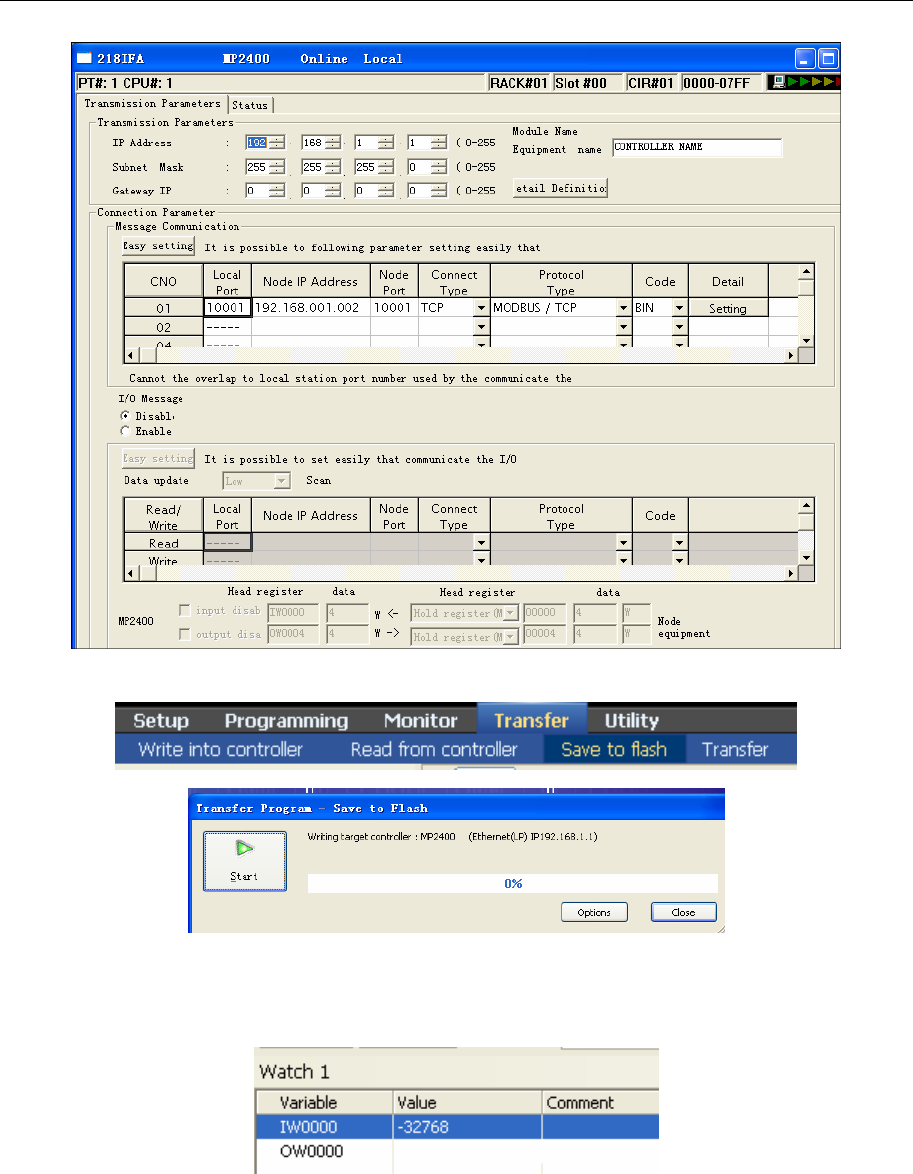Select the I/O Message Disable radio button
913x1174 pixels.
[125, 416]
